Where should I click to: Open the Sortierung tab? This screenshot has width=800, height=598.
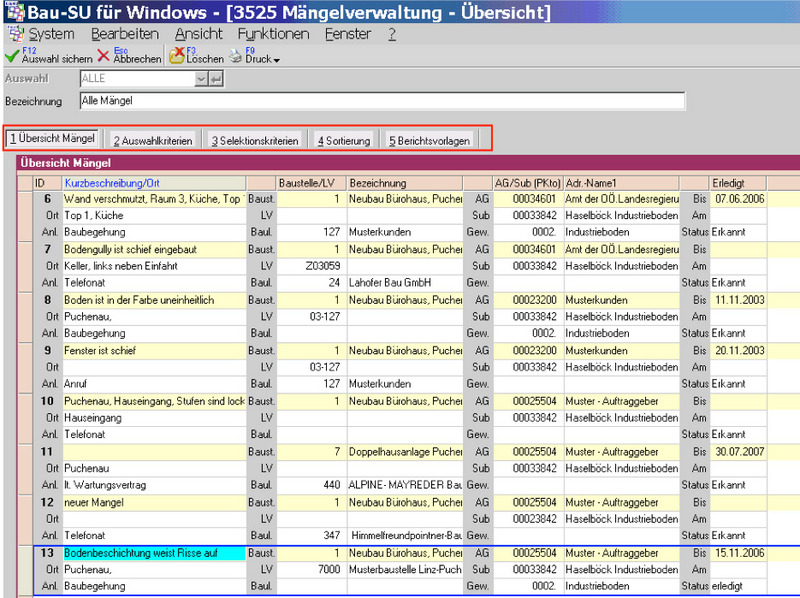(x=343, y=141)
